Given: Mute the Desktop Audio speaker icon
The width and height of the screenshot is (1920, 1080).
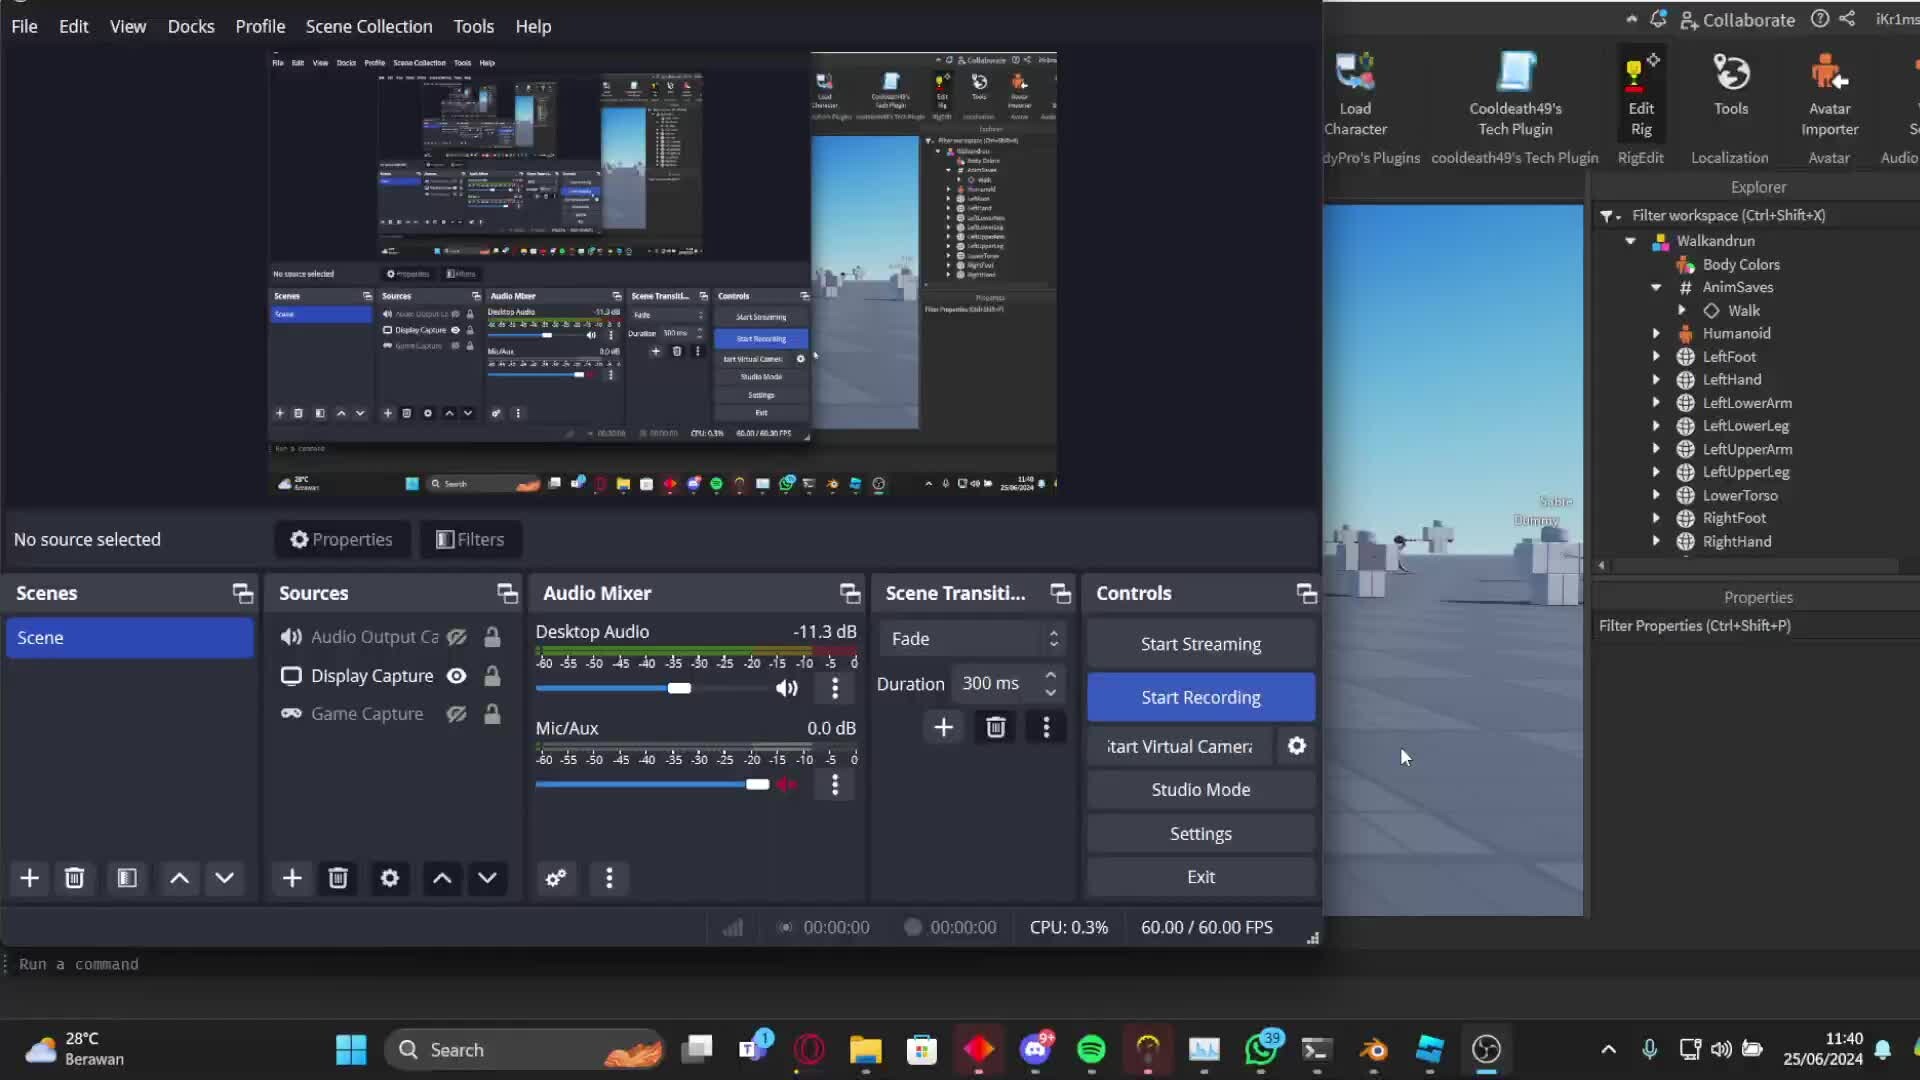Looking at the screenshot, I should pyautogui.click(x=787, y=688).
